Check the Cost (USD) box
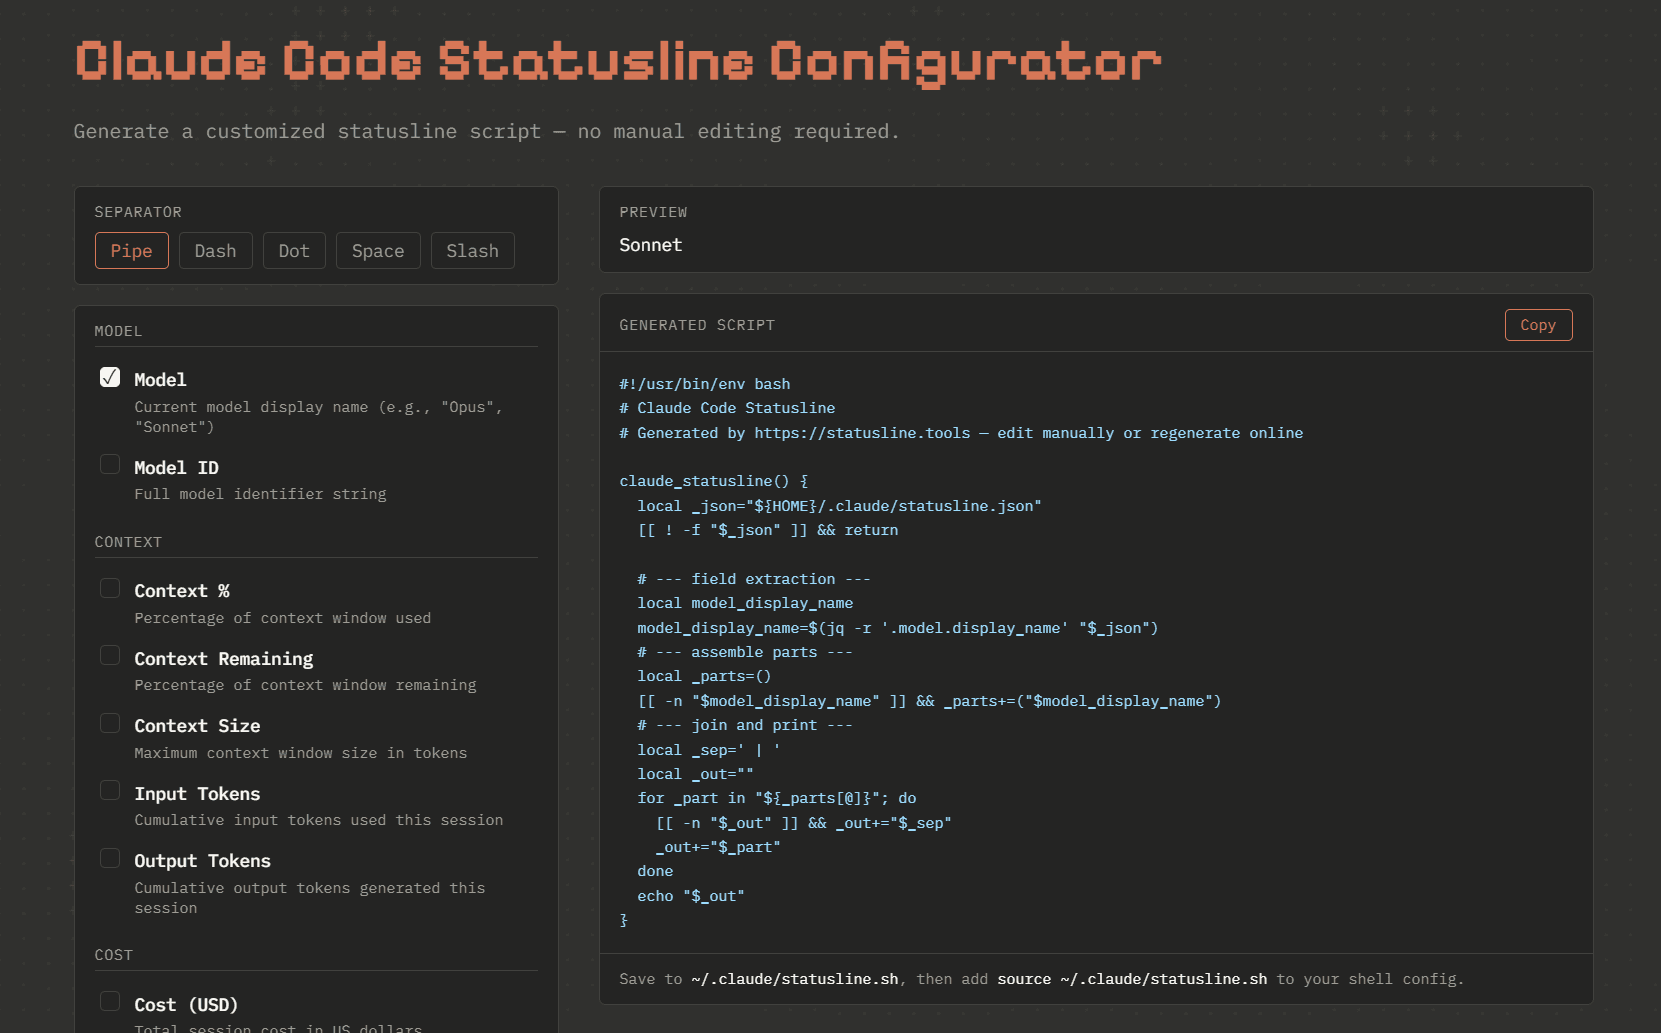 pyautogui.click(x=110, y=1002)
